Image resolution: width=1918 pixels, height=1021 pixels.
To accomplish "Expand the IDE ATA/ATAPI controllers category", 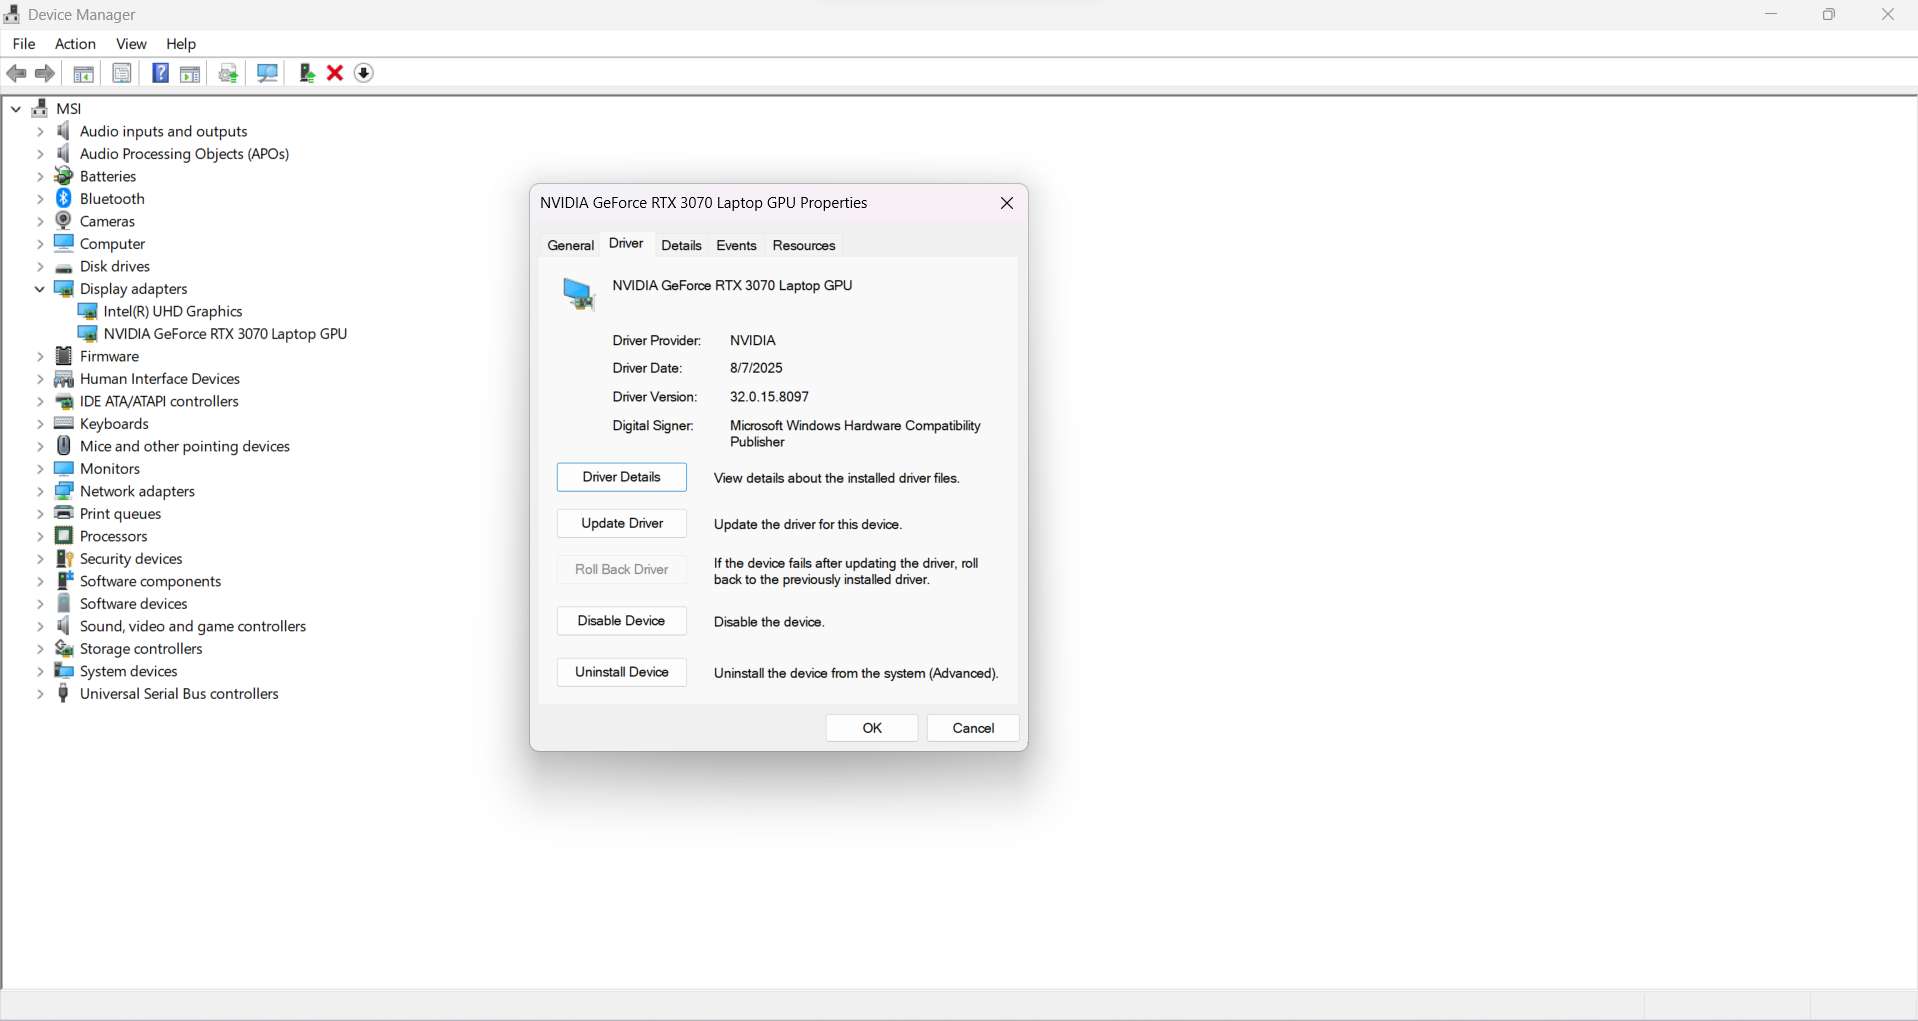I will click(40, 402).
